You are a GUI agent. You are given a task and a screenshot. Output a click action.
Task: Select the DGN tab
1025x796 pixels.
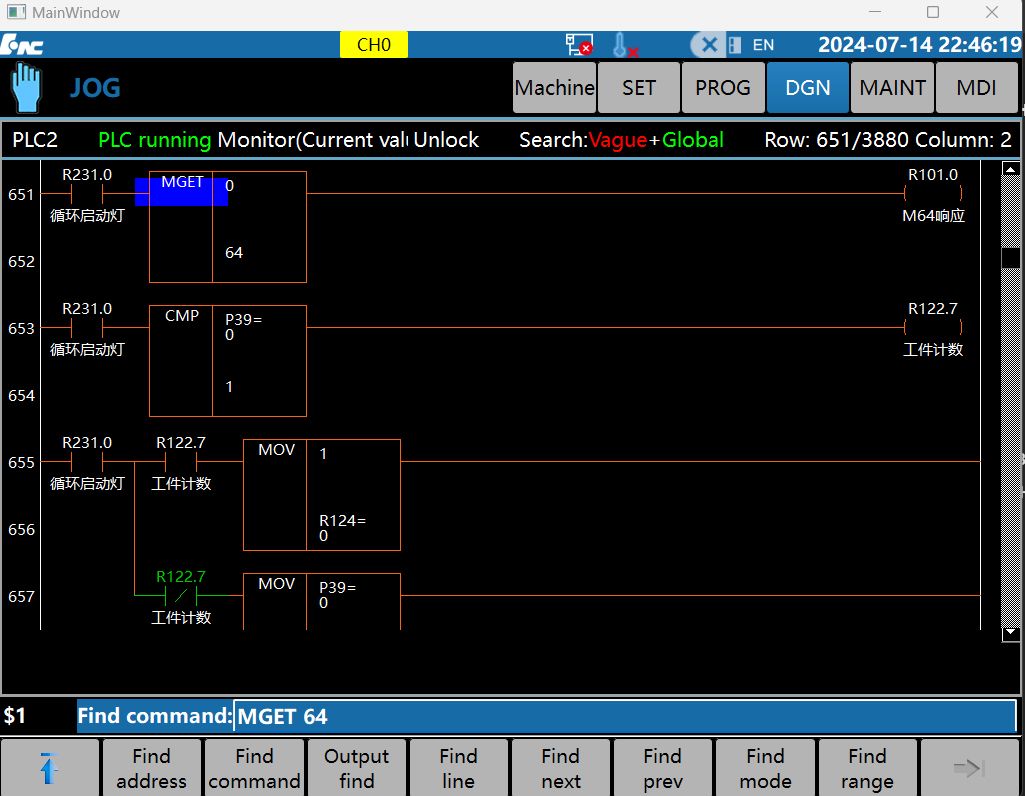[808, 88]
